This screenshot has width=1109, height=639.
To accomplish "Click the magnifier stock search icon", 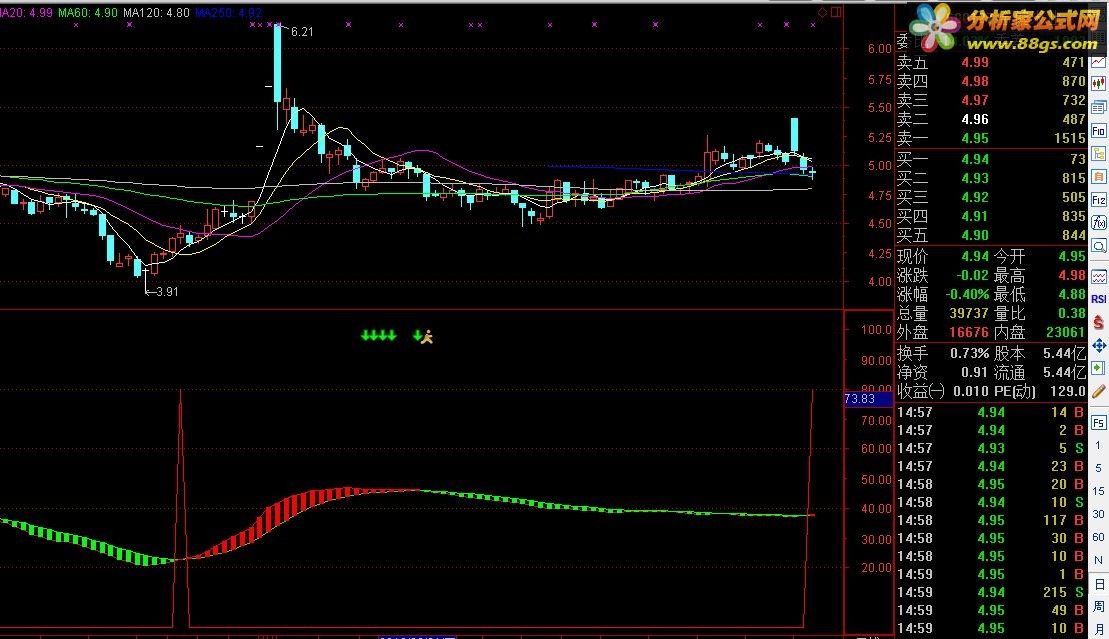I will (x=1098, y=246).
